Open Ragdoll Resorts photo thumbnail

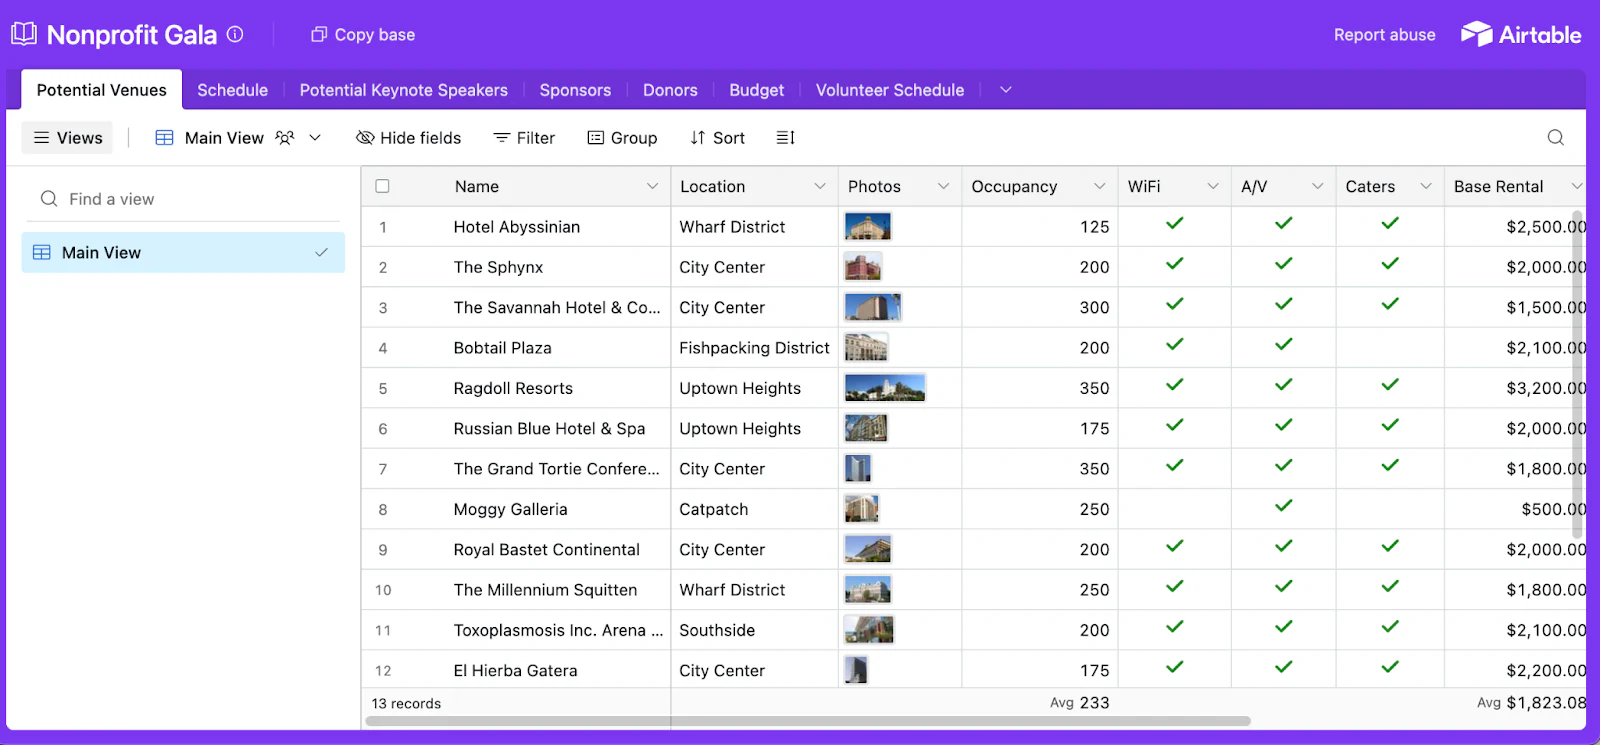[x=885, y=388]
